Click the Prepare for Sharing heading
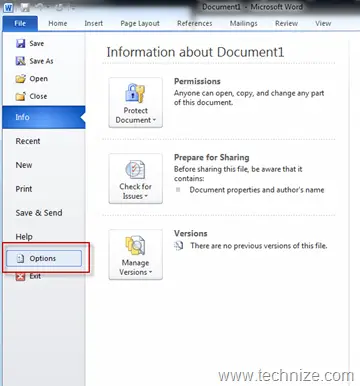Image resolution: width=360 pixels, height=386 pixels. point(212,157)
